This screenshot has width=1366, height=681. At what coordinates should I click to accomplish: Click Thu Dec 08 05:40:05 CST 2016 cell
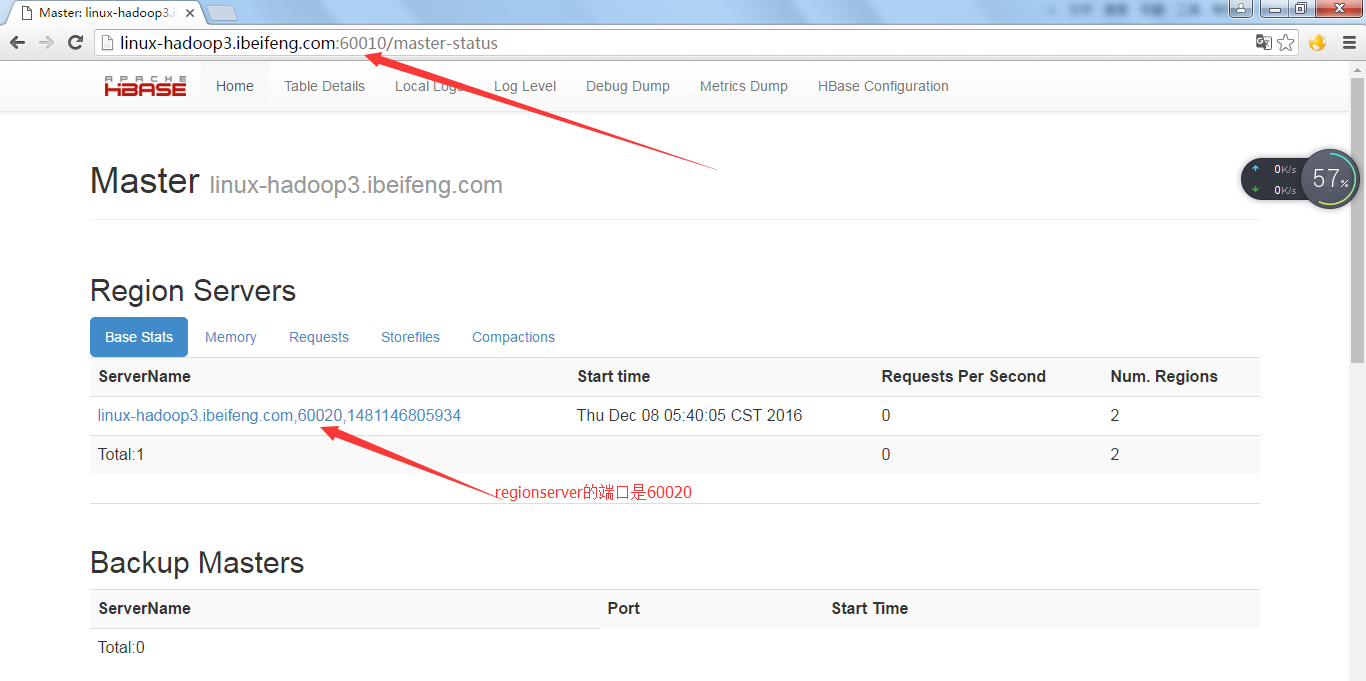click(689, 415)
